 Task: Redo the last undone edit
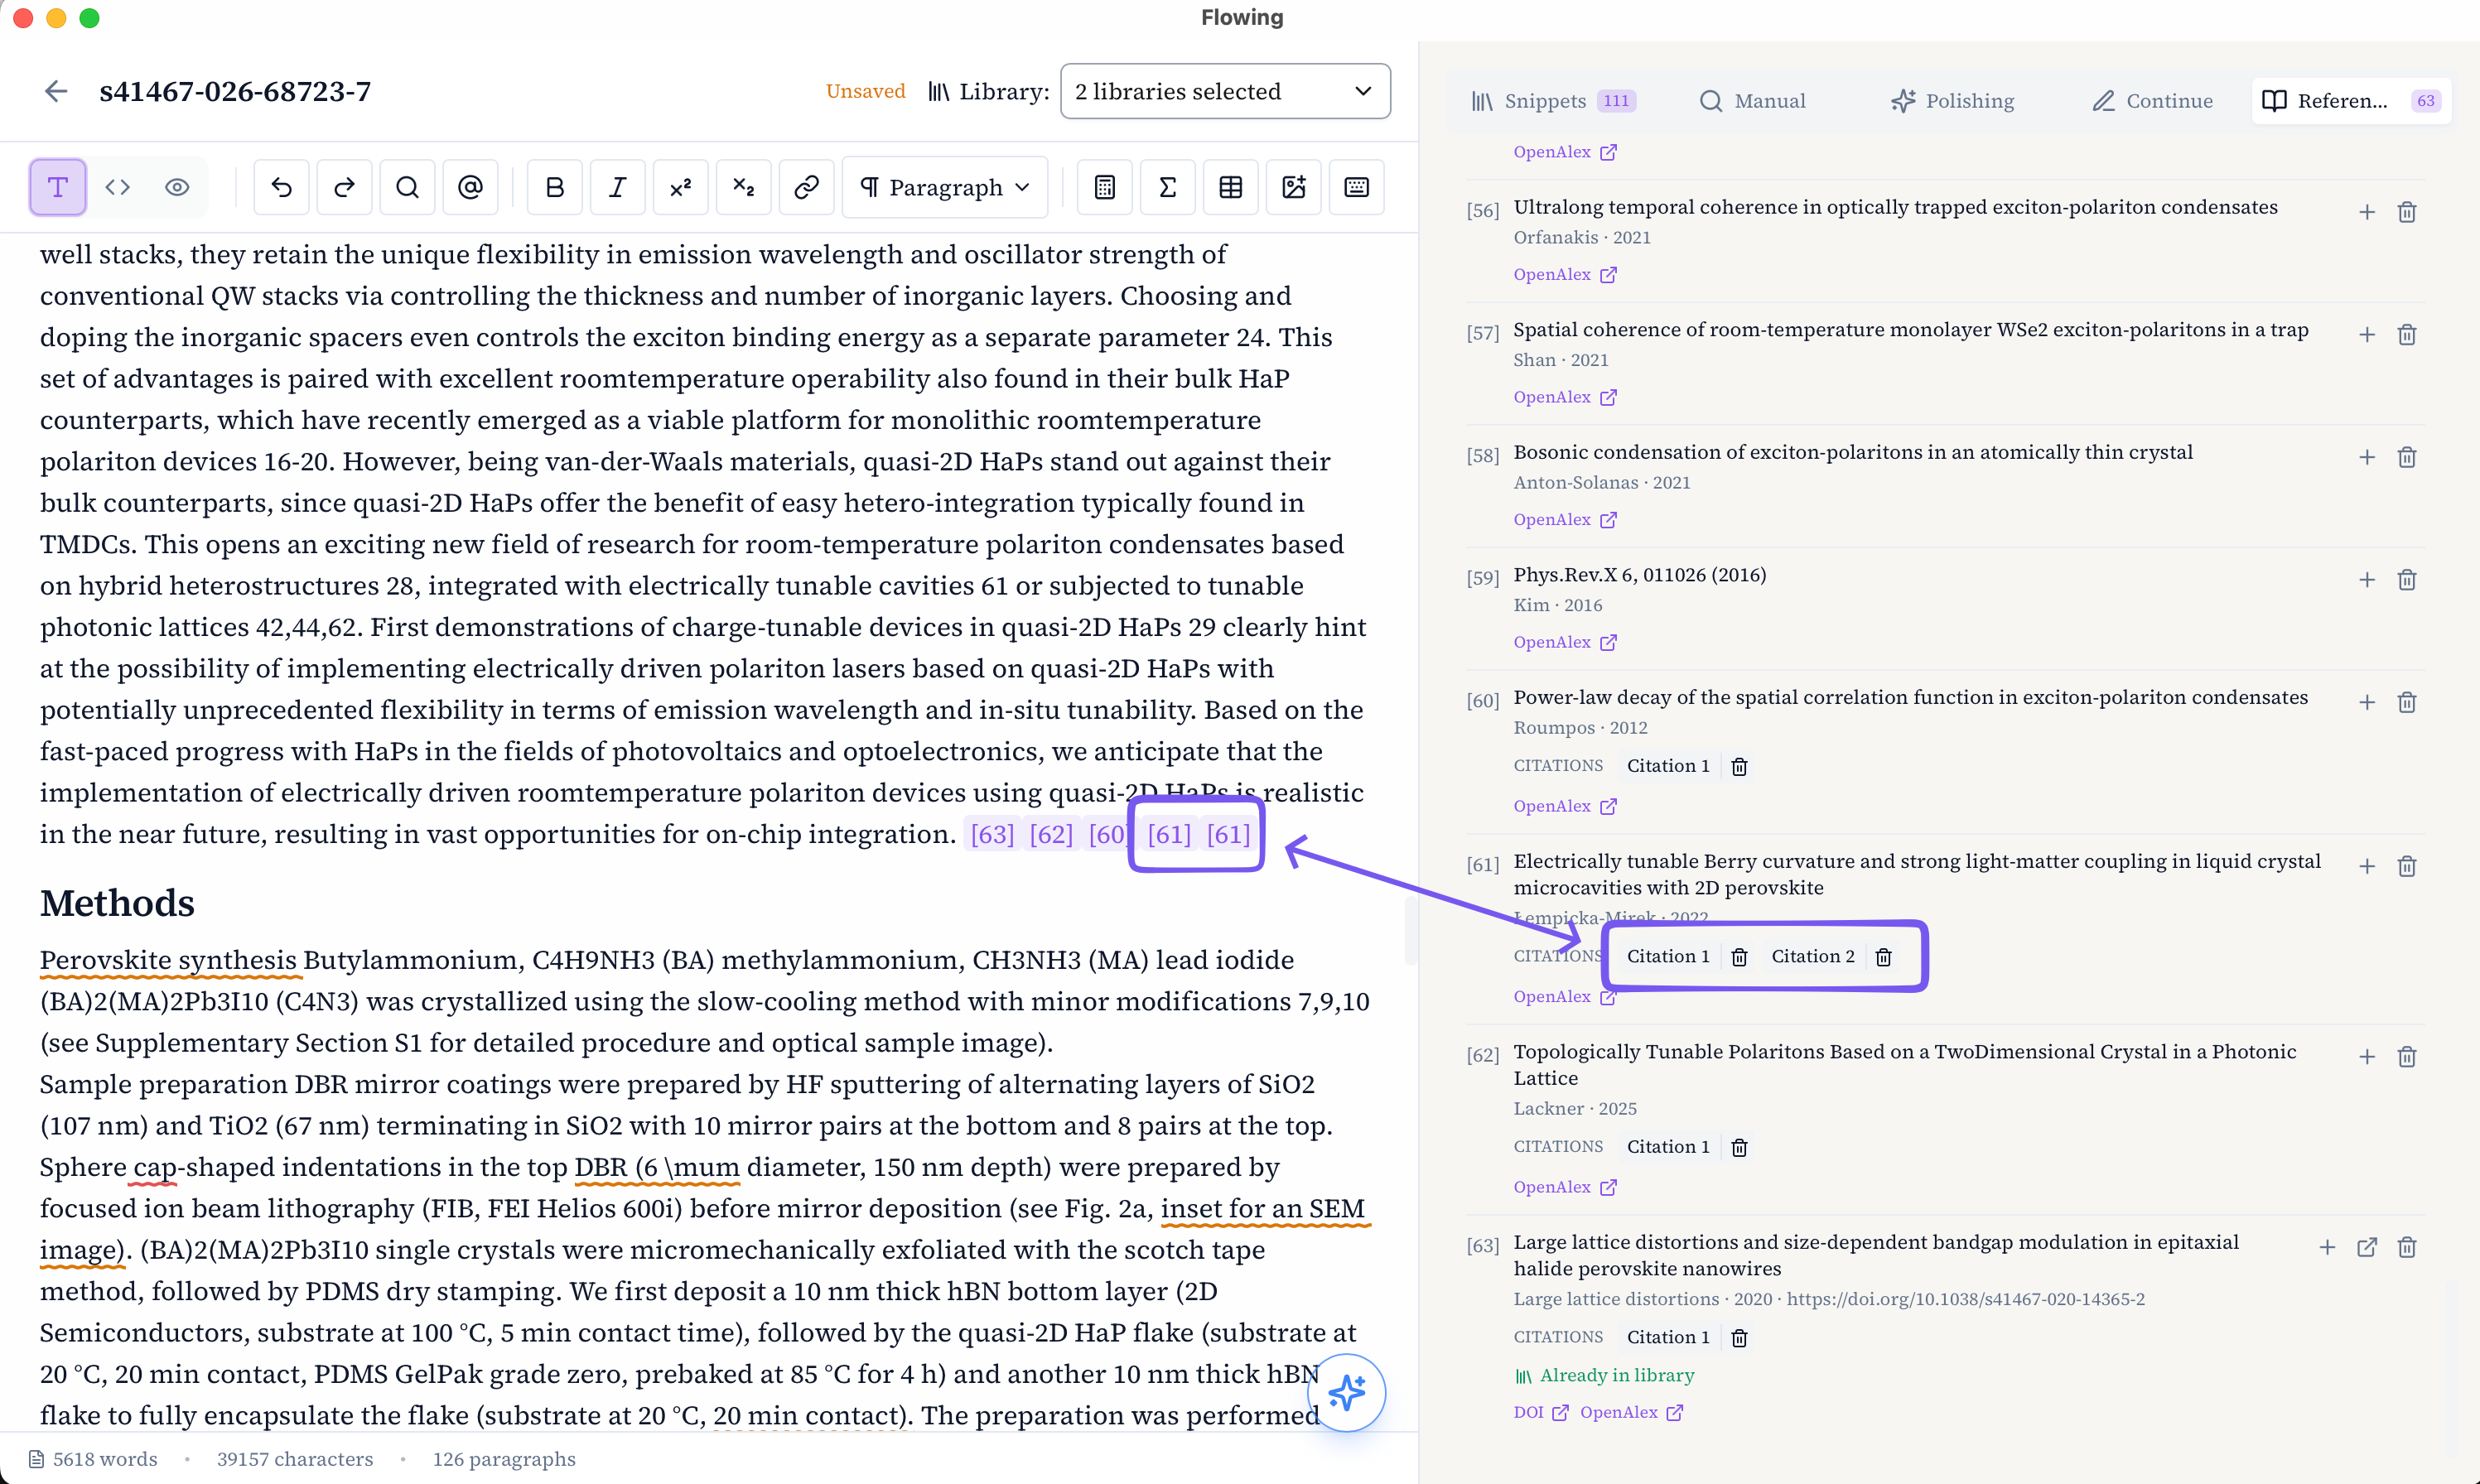point(344,187)
